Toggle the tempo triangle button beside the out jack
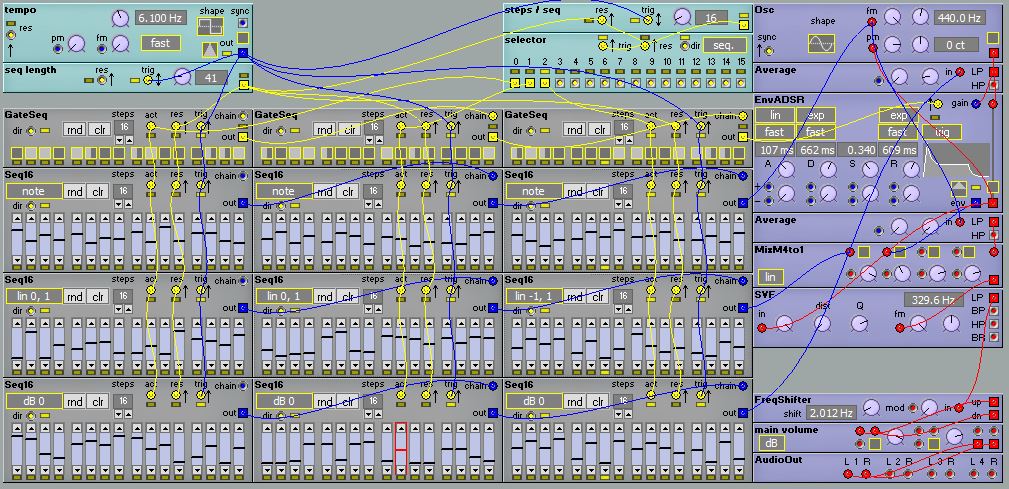1009x489 pixels. pos(210,50)
